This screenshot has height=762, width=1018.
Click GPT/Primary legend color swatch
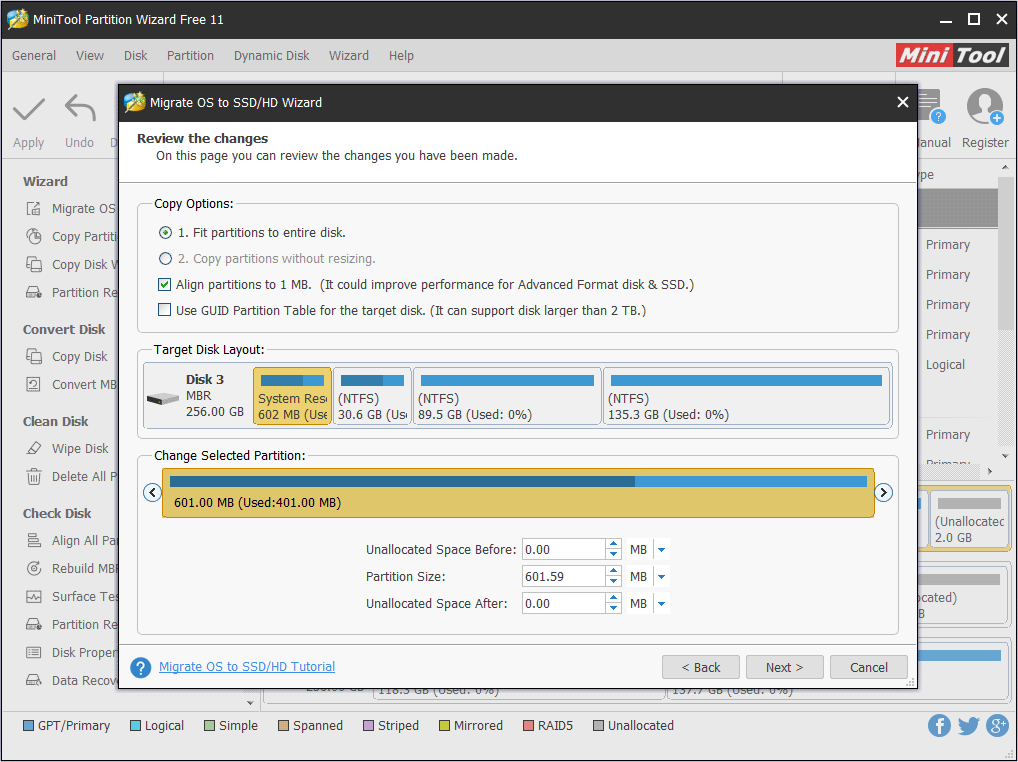click(28, 726)
